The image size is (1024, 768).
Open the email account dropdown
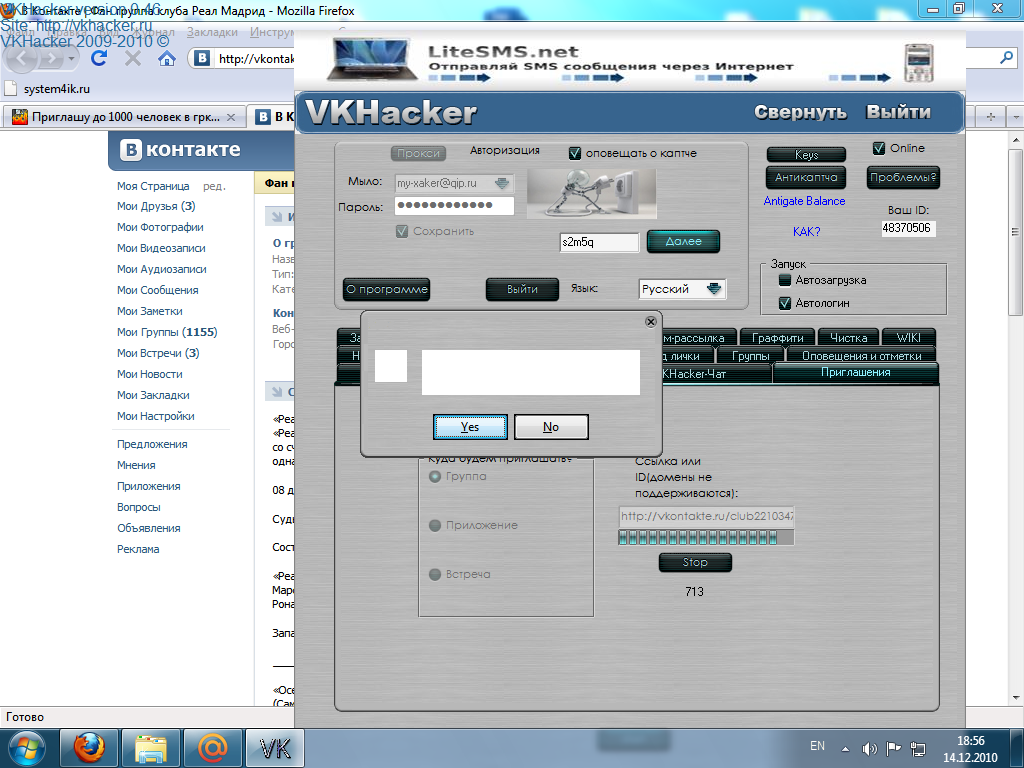pos(502,184)
